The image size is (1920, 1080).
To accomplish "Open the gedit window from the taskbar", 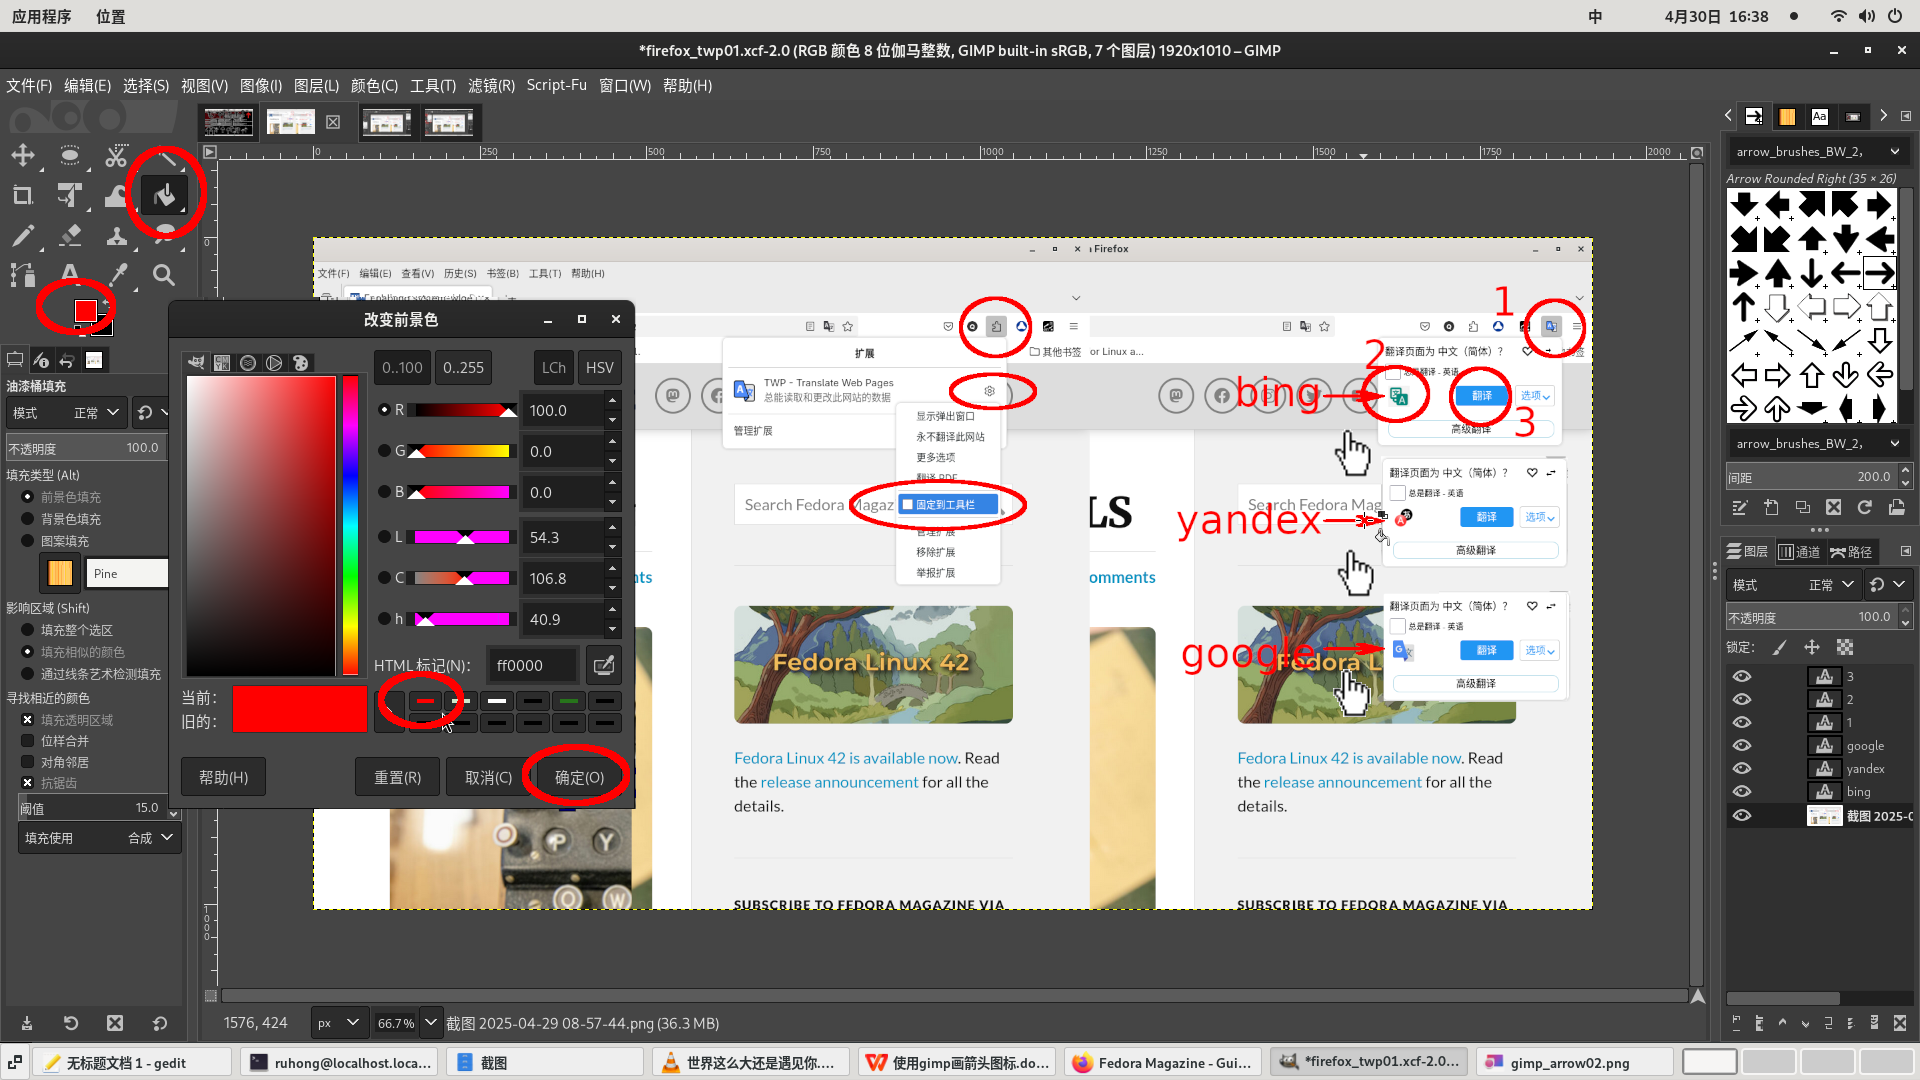I will pyautogui.click(x=131, y=1062).
